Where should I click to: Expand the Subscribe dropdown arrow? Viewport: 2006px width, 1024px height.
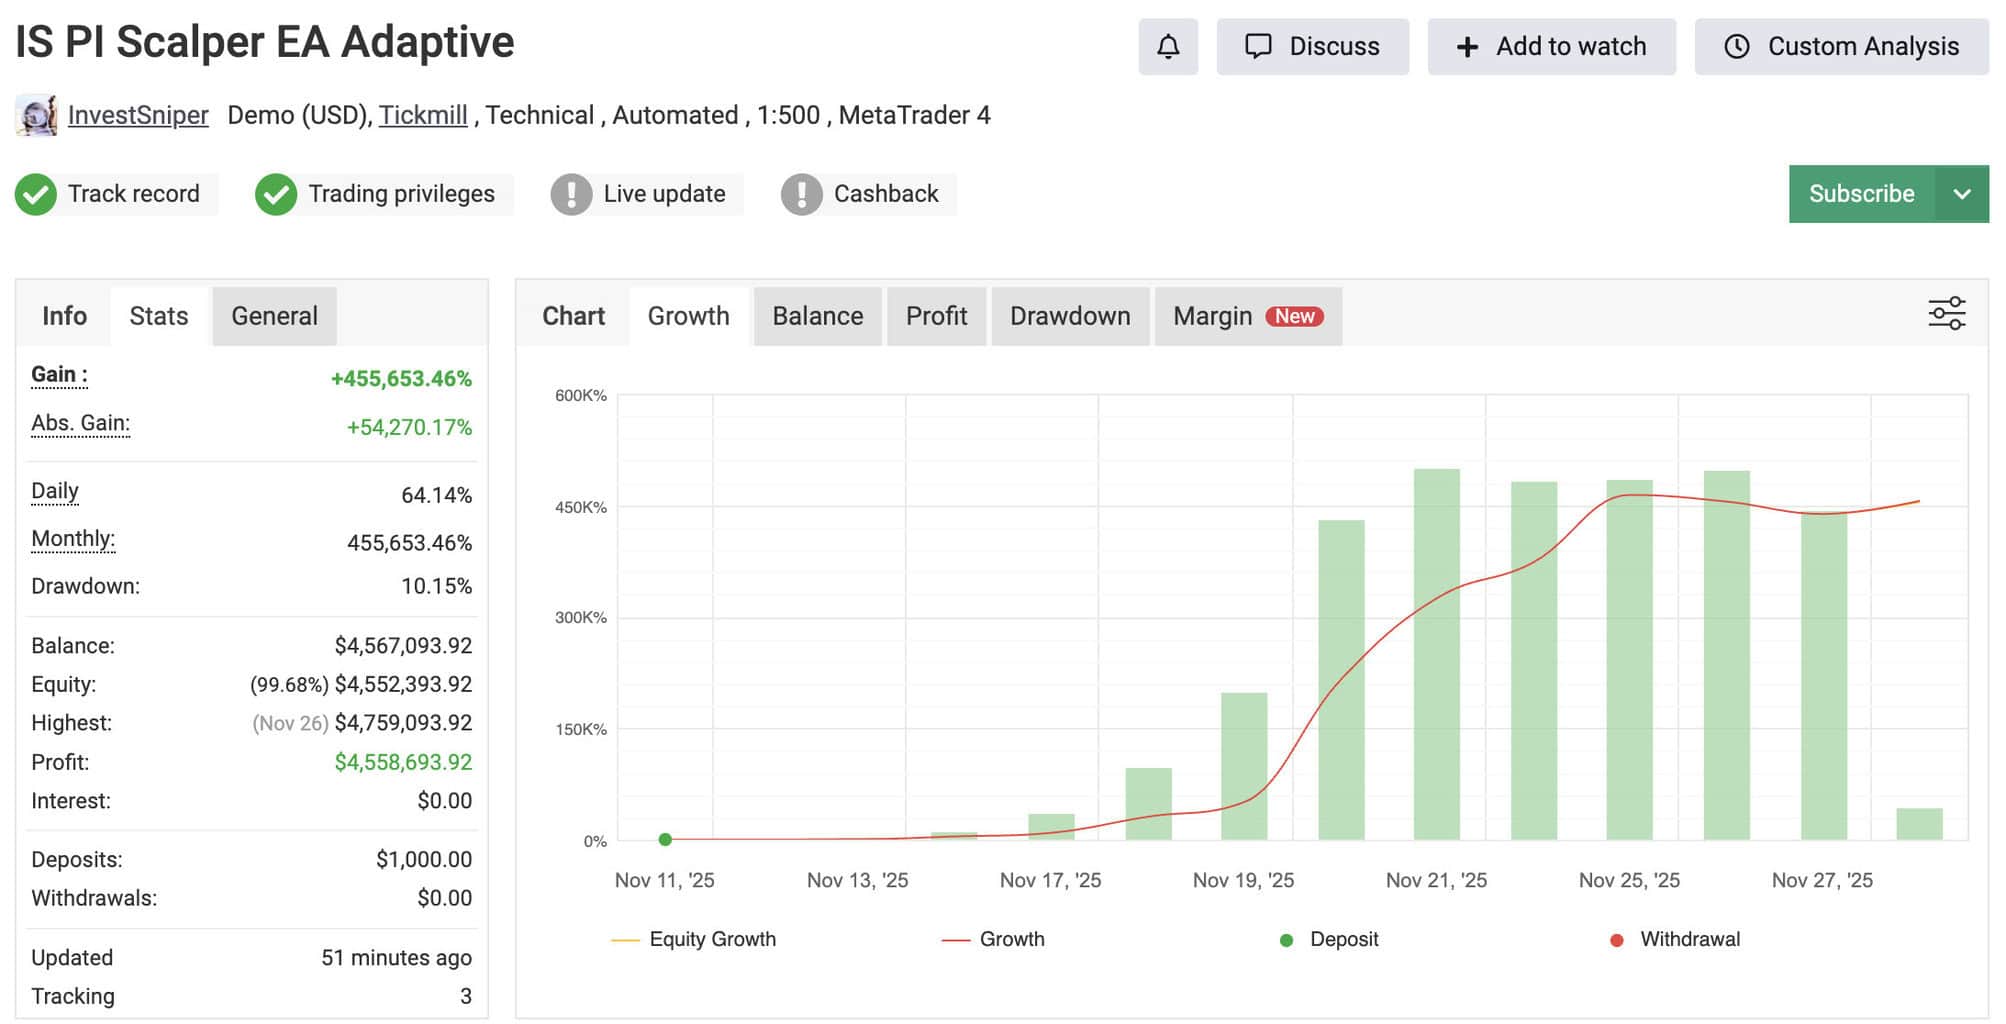point(1961,194)
